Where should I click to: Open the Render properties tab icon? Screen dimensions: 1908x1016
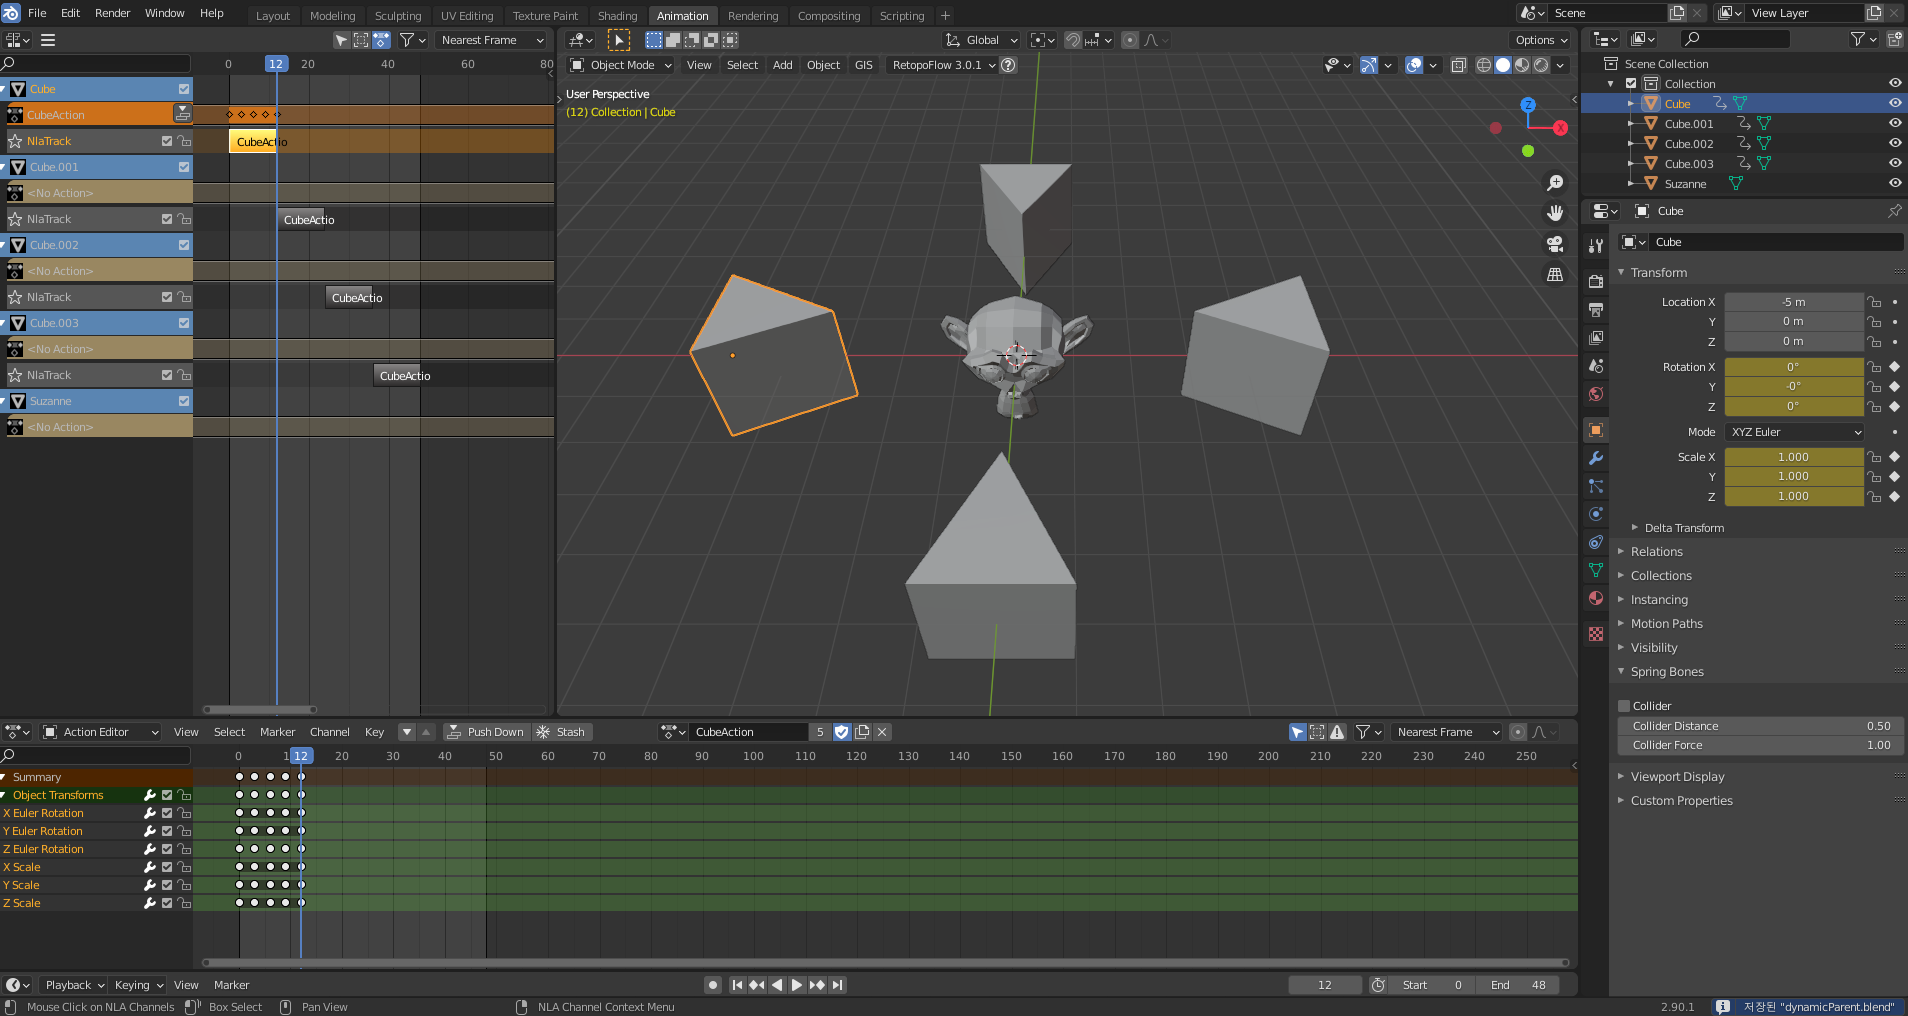click(x=1596, y=282)
